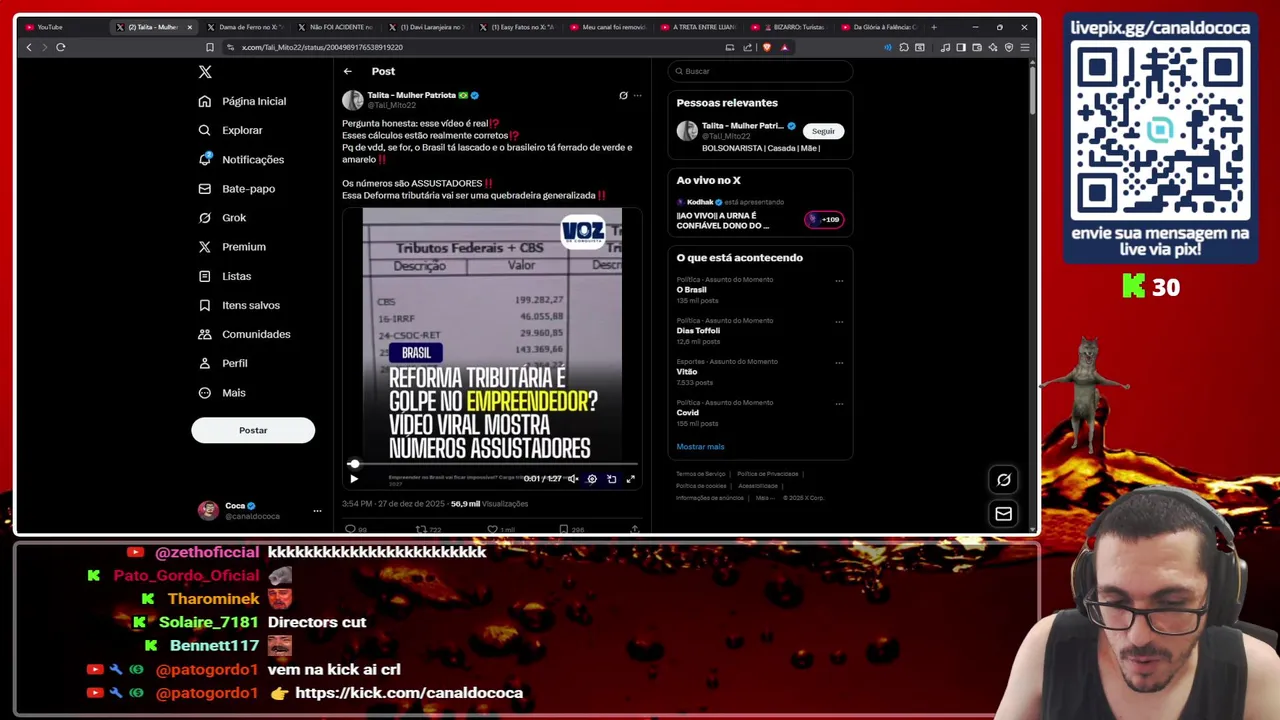Open Talita's profile avatar on the post
This screenshot has width=1280, height=720.
[x=353, y=100]
